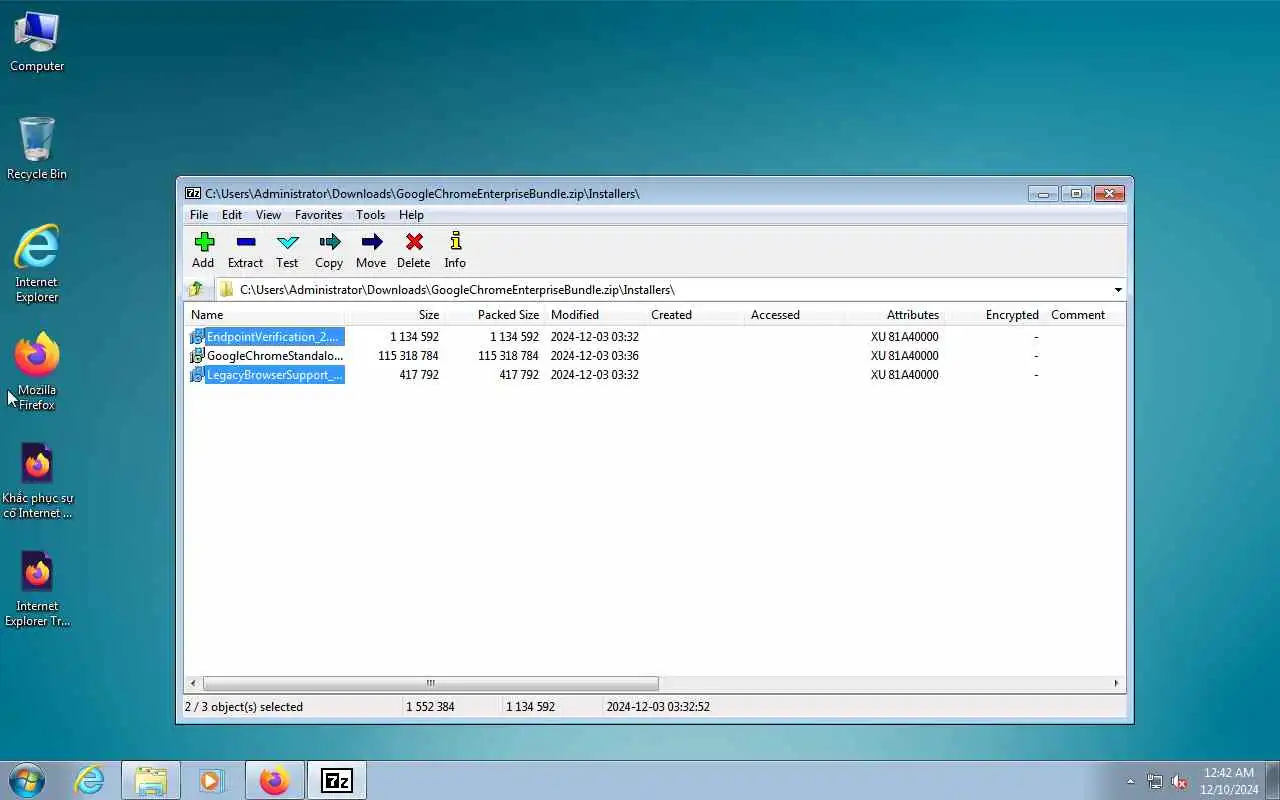The height and width of the screenshot is (800, 1280).
Task: Click Windows Media Player taskbar icon
Action: click(211, 780)
